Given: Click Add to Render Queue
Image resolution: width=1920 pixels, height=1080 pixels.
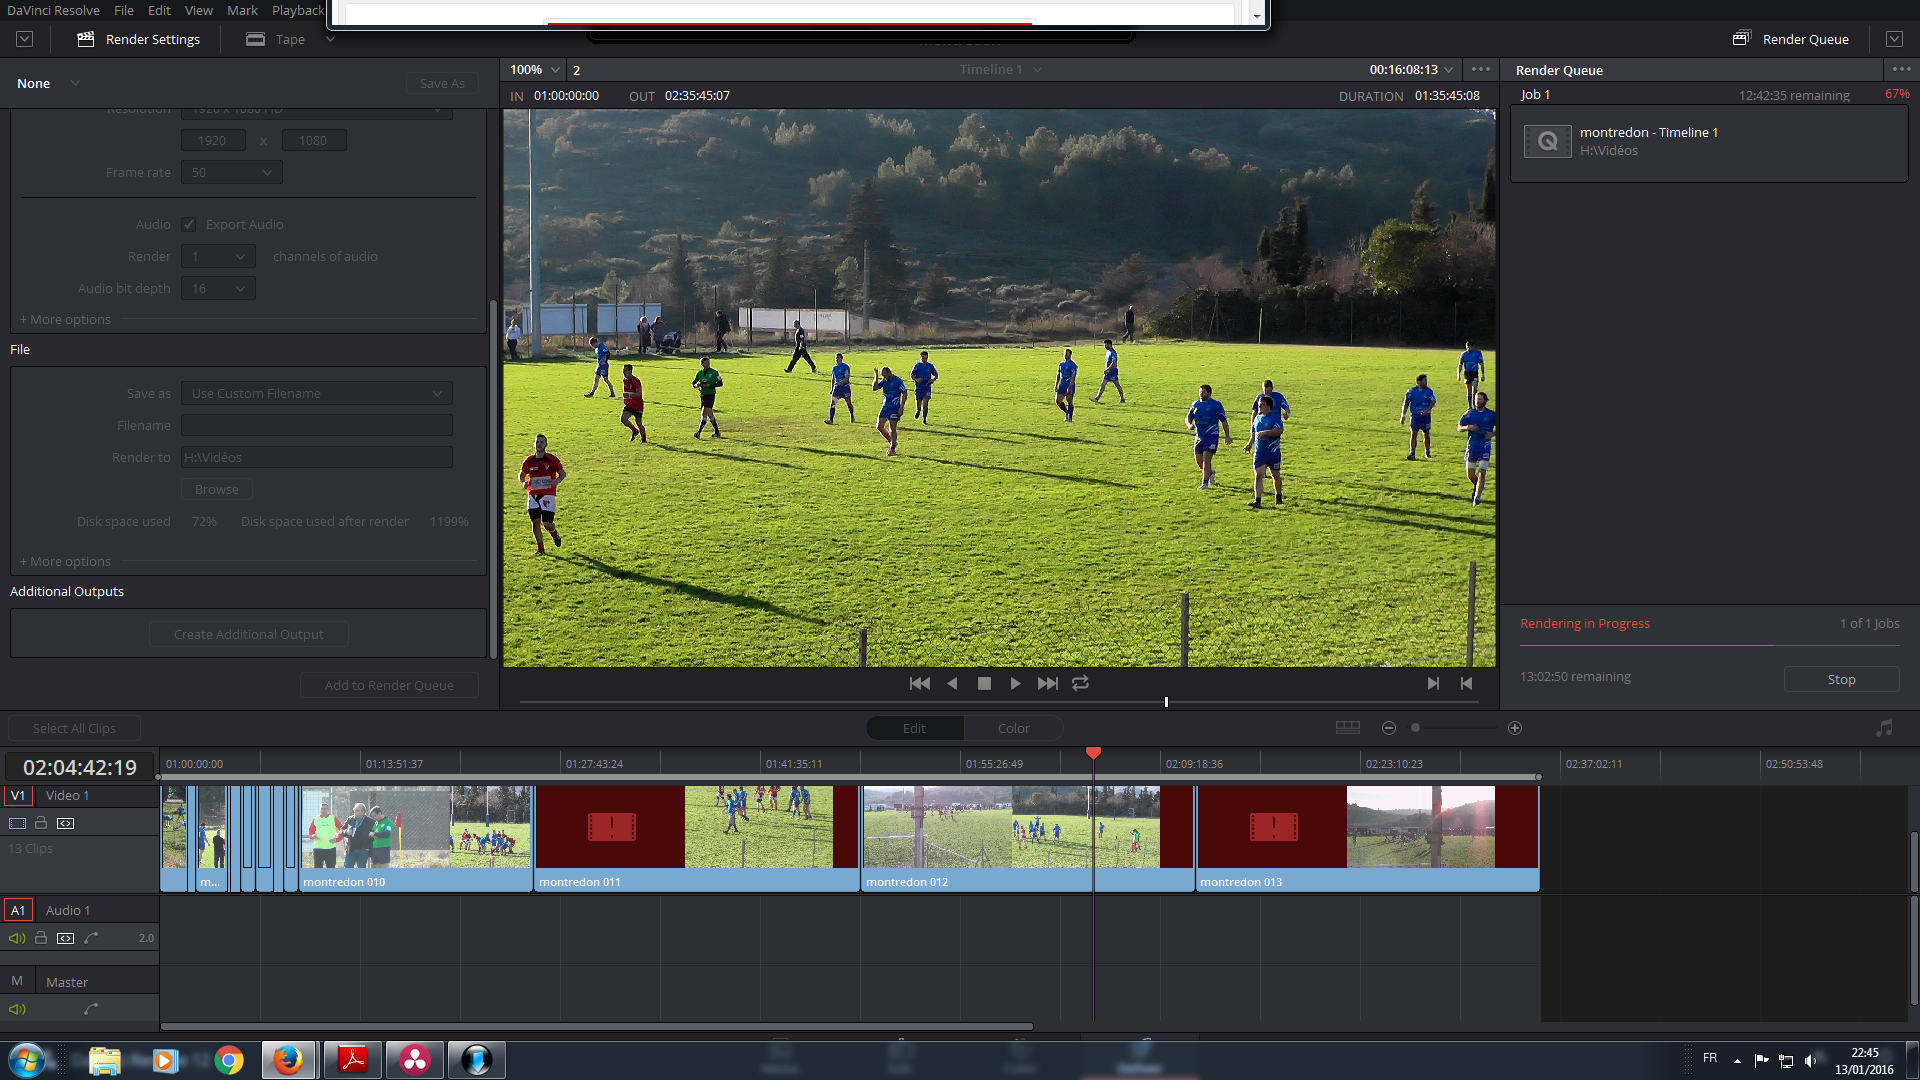Looking at the screenshot, I should pos(389,685).
